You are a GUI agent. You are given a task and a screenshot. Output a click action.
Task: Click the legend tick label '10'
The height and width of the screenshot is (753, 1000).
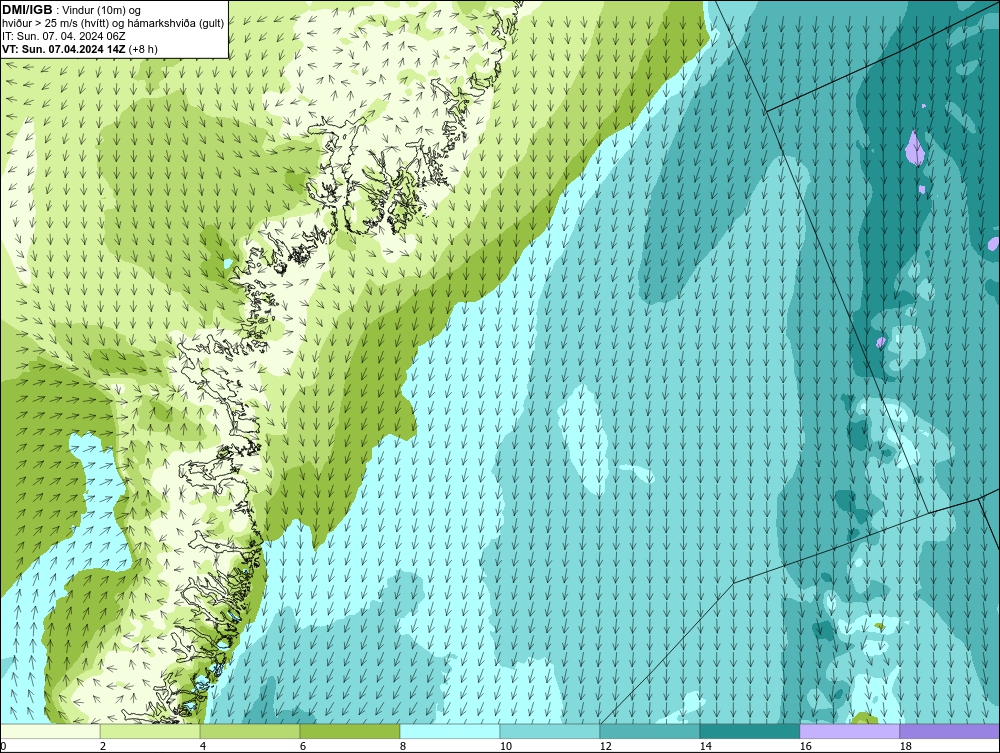click(506, 746)
